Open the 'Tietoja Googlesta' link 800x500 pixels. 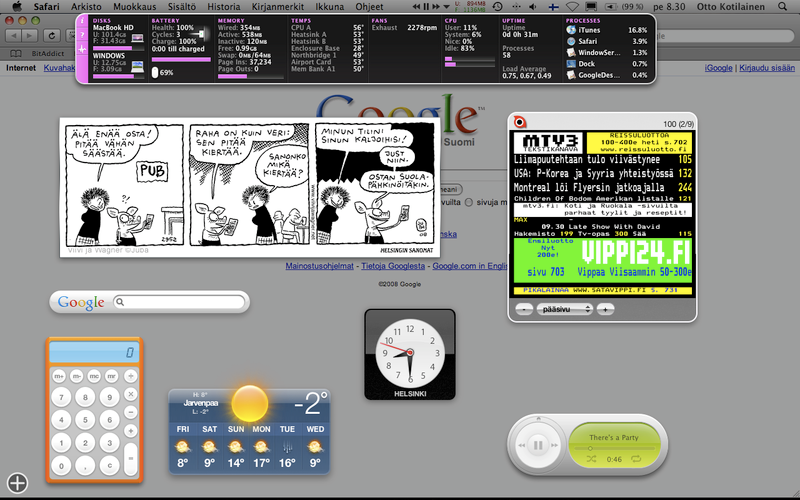pos(393,266)
